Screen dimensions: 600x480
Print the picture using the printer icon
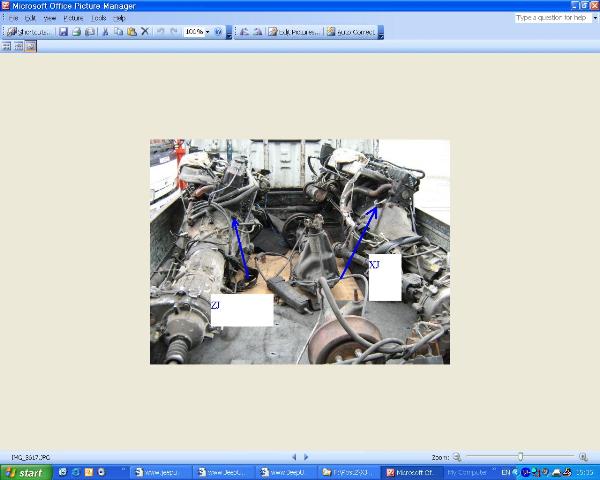coord(77,32)
